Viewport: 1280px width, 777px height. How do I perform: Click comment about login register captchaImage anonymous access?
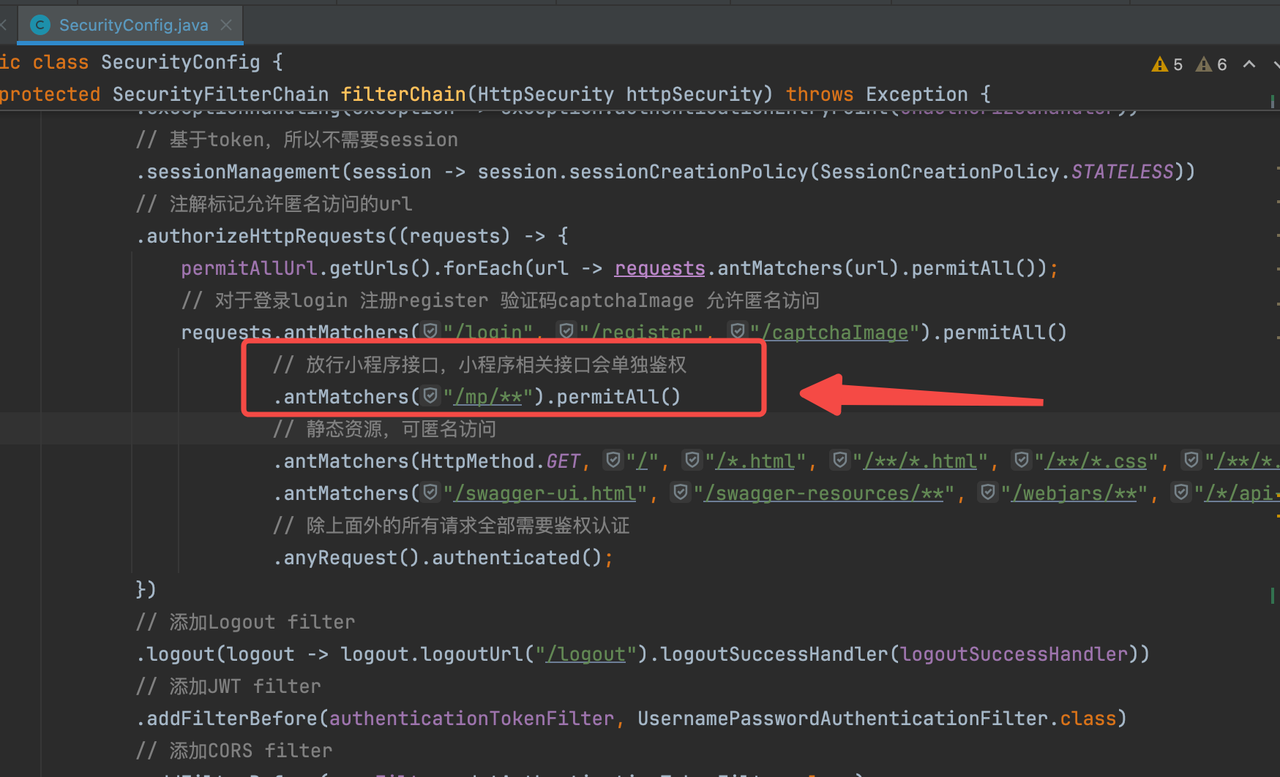500,300
